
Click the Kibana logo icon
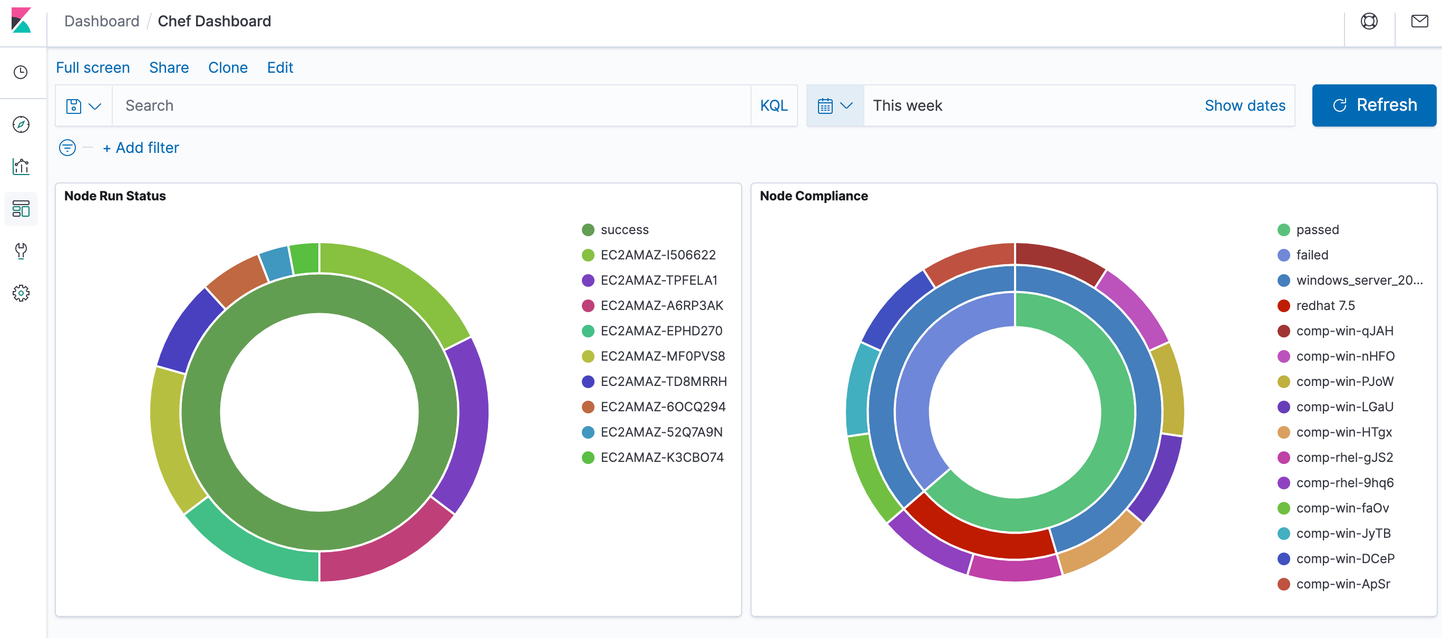coord(21,21)
